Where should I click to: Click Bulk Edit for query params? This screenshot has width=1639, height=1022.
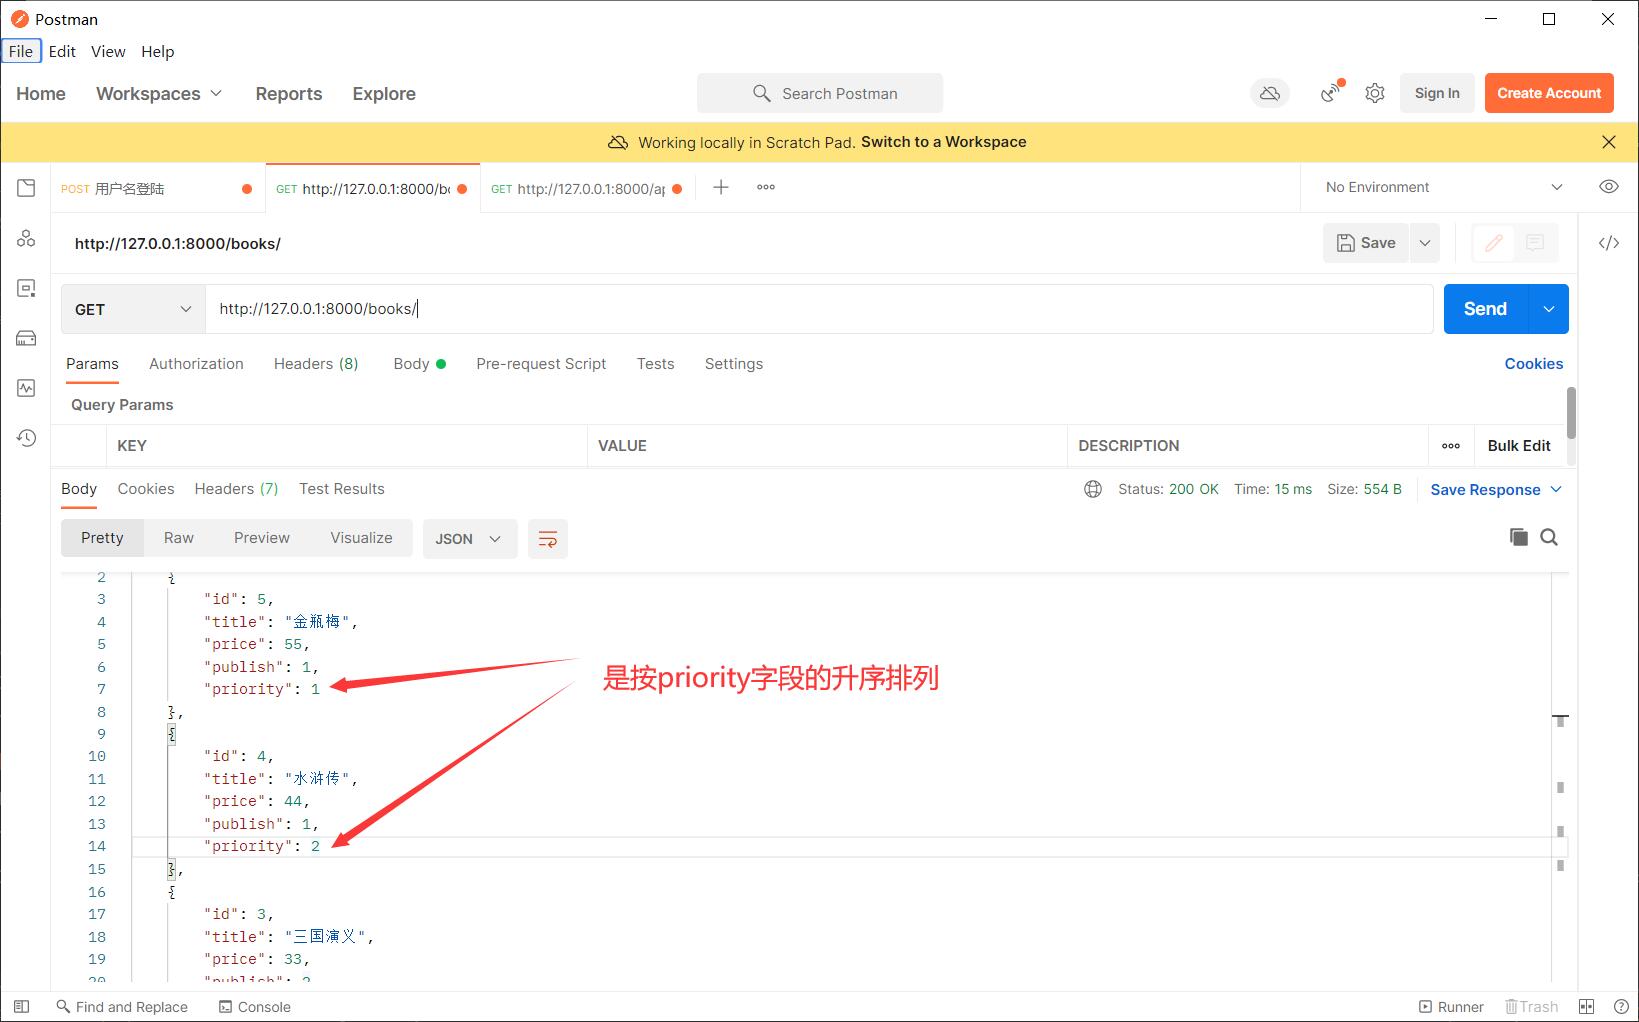[x=1519, y=446]
